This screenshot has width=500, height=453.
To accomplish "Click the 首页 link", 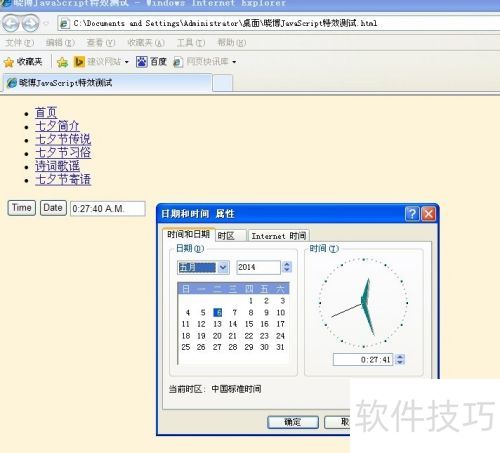I will 46,113.
